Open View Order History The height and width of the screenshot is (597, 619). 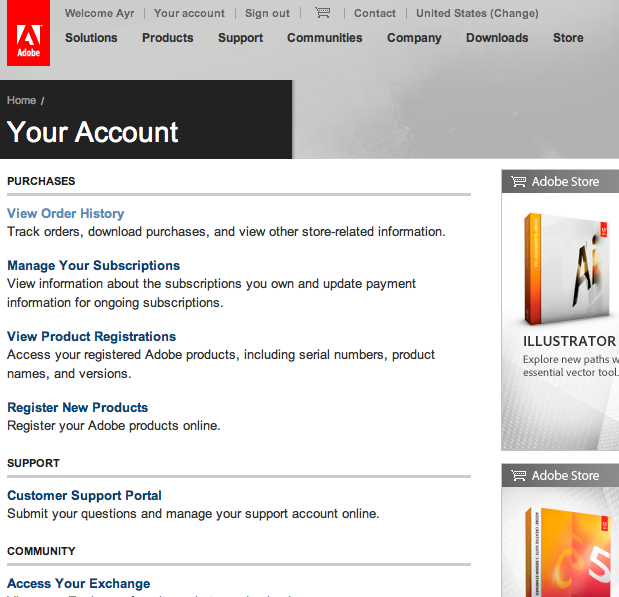[x=66, y=213]
